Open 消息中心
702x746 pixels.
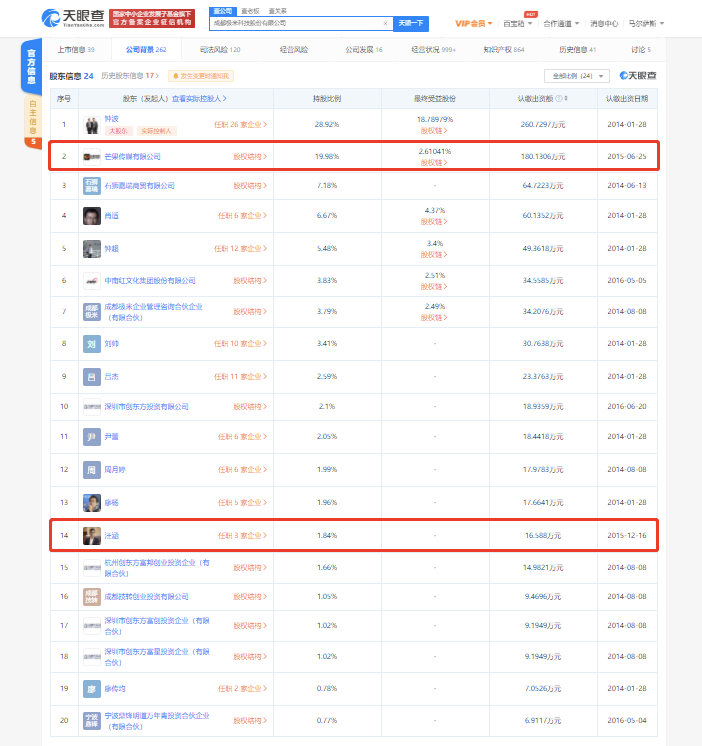[604, 23]
